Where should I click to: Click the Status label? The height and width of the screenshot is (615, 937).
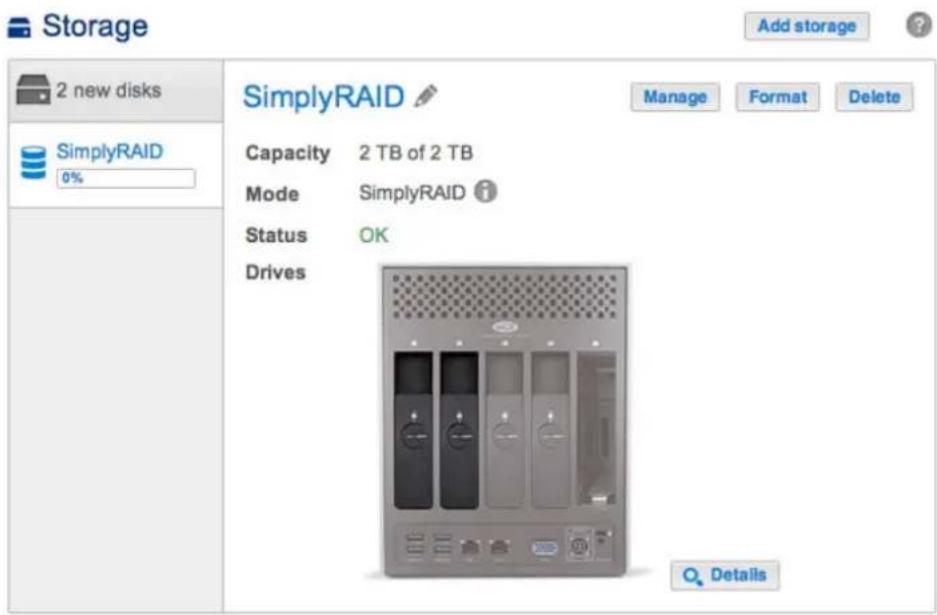tap(276, 235)
